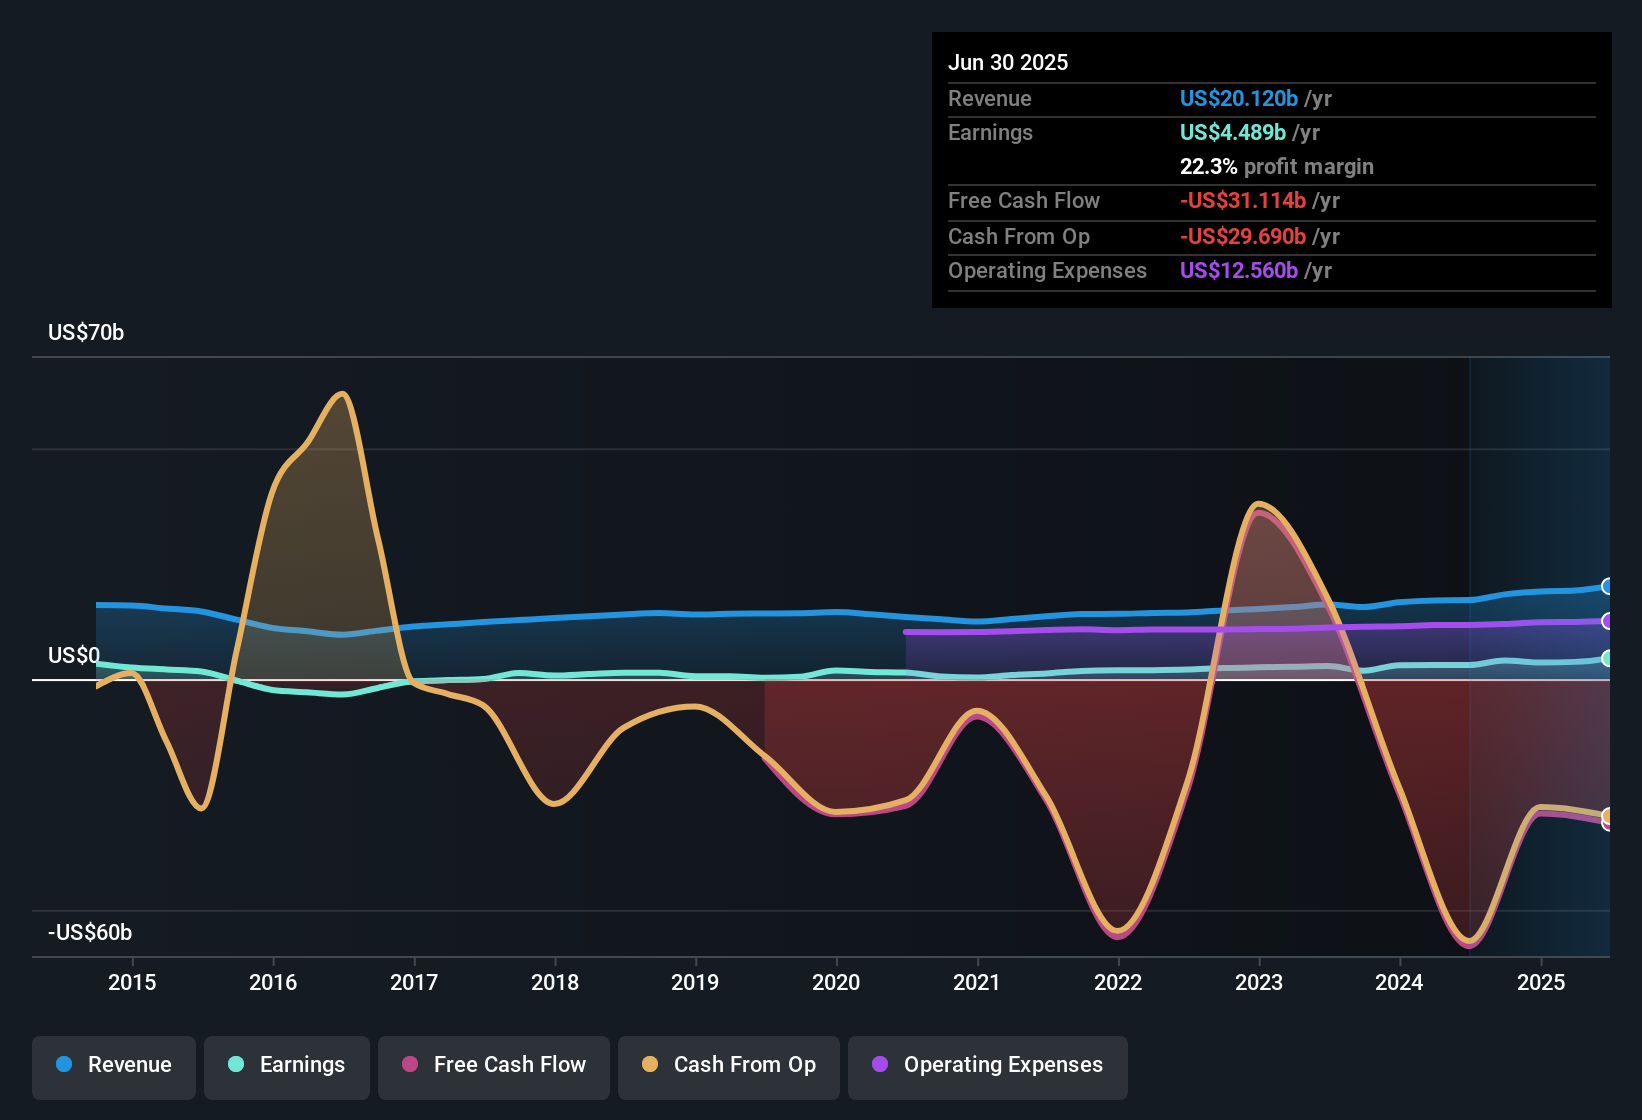Viewport: 1642px width, 1120px height.
Task: Click the -US$31.114b free cash flow value
Action: [x=1243, y=200]
